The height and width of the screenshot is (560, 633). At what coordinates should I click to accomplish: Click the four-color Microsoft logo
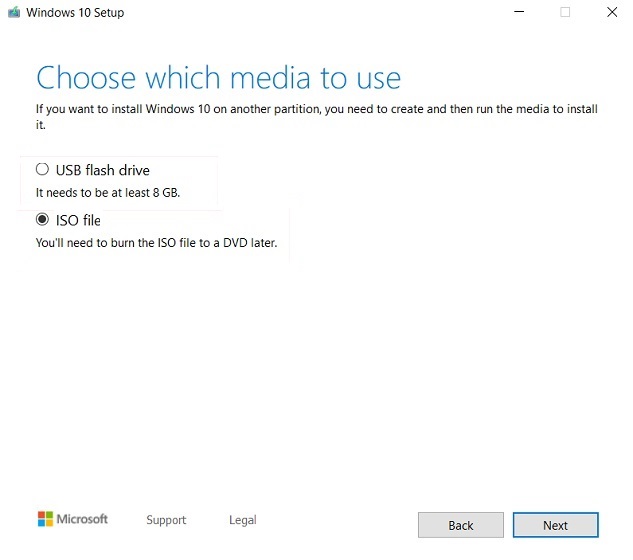click(45, 519)
